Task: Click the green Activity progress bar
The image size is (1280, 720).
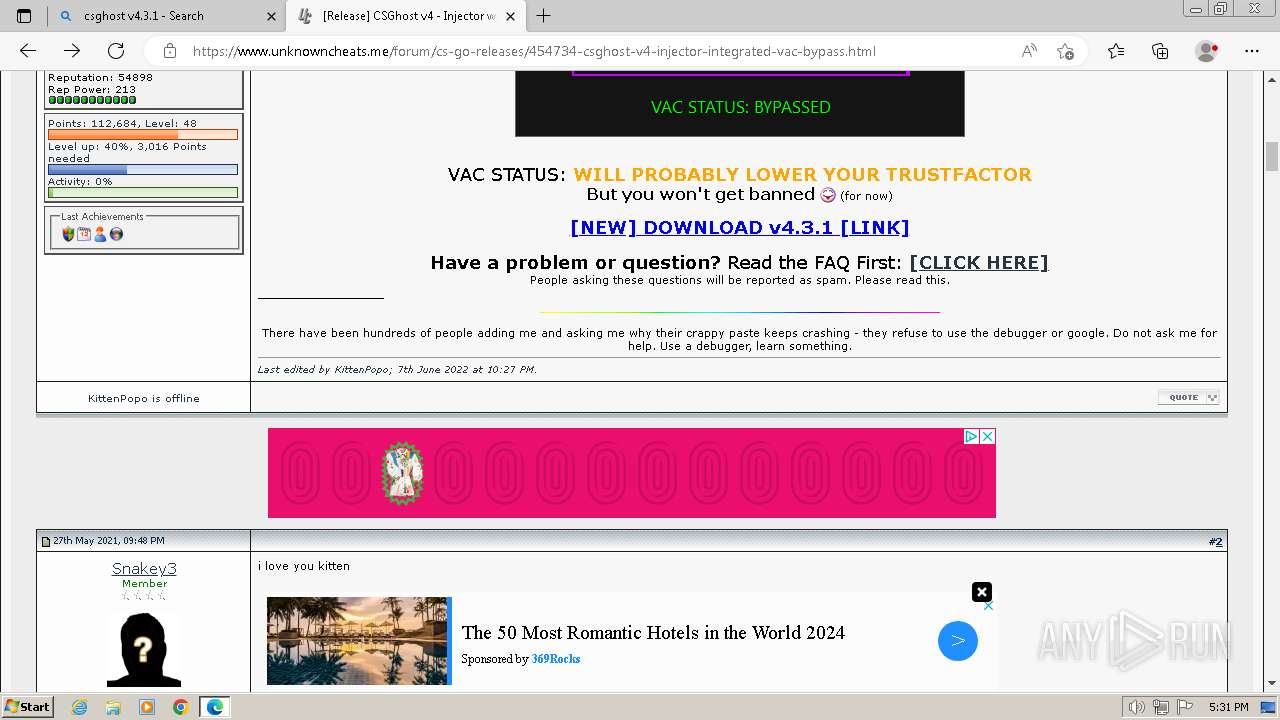Action: (x=143, y=192)
